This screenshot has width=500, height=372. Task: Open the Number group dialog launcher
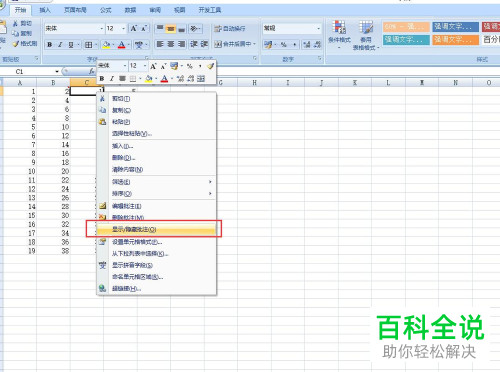pyautogui.click(x=319, y=59)
